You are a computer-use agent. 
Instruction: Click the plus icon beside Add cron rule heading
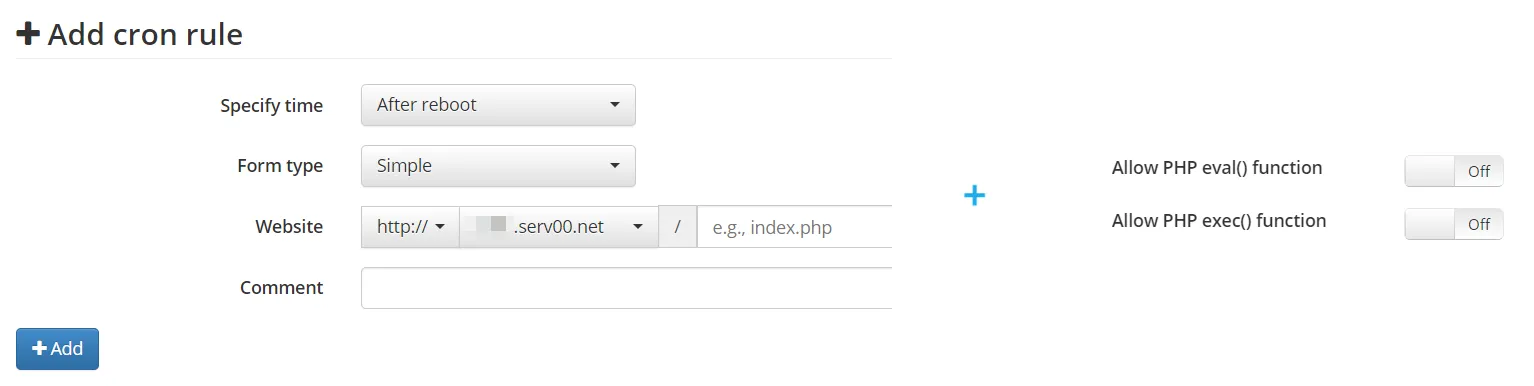29,35
